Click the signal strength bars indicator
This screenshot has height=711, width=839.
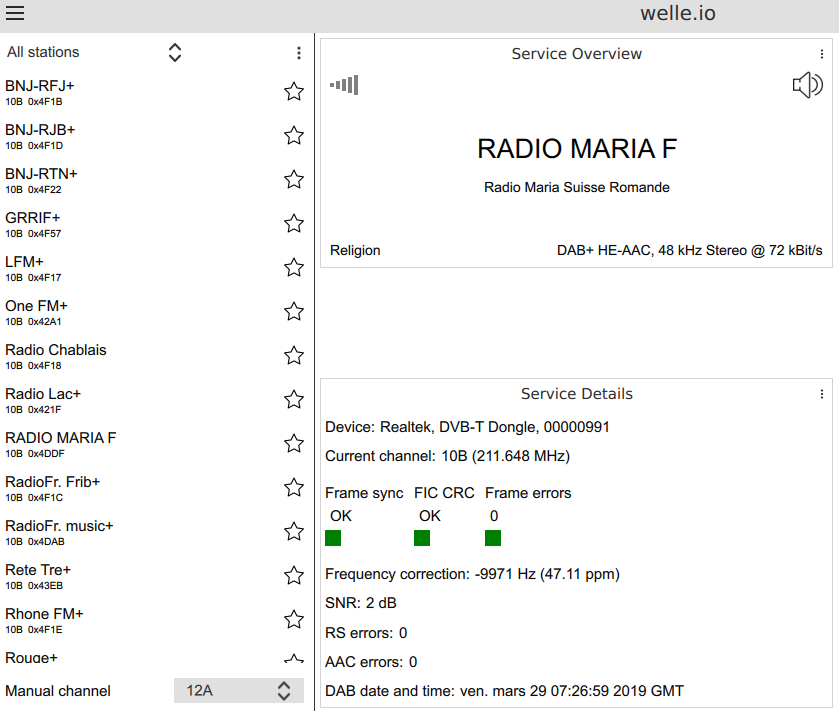[x=344, y=85]
